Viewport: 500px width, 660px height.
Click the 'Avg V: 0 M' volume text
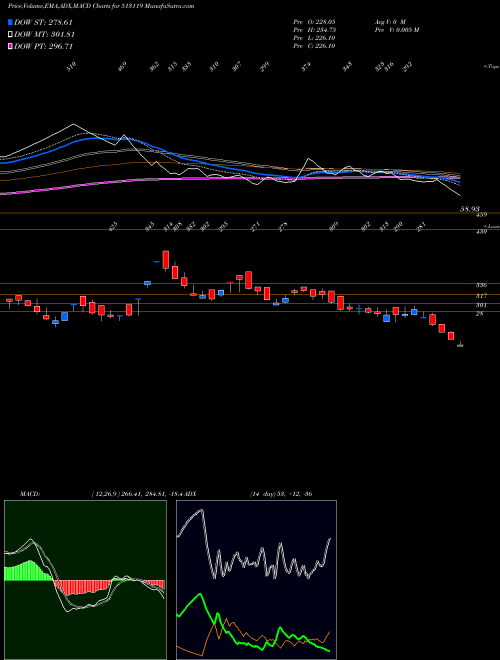[x=389, y=21]
